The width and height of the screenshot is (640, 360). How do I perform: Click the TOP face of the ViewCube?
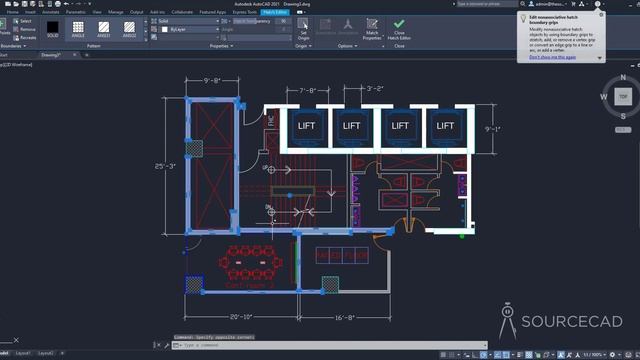click(x=623, y=97)
